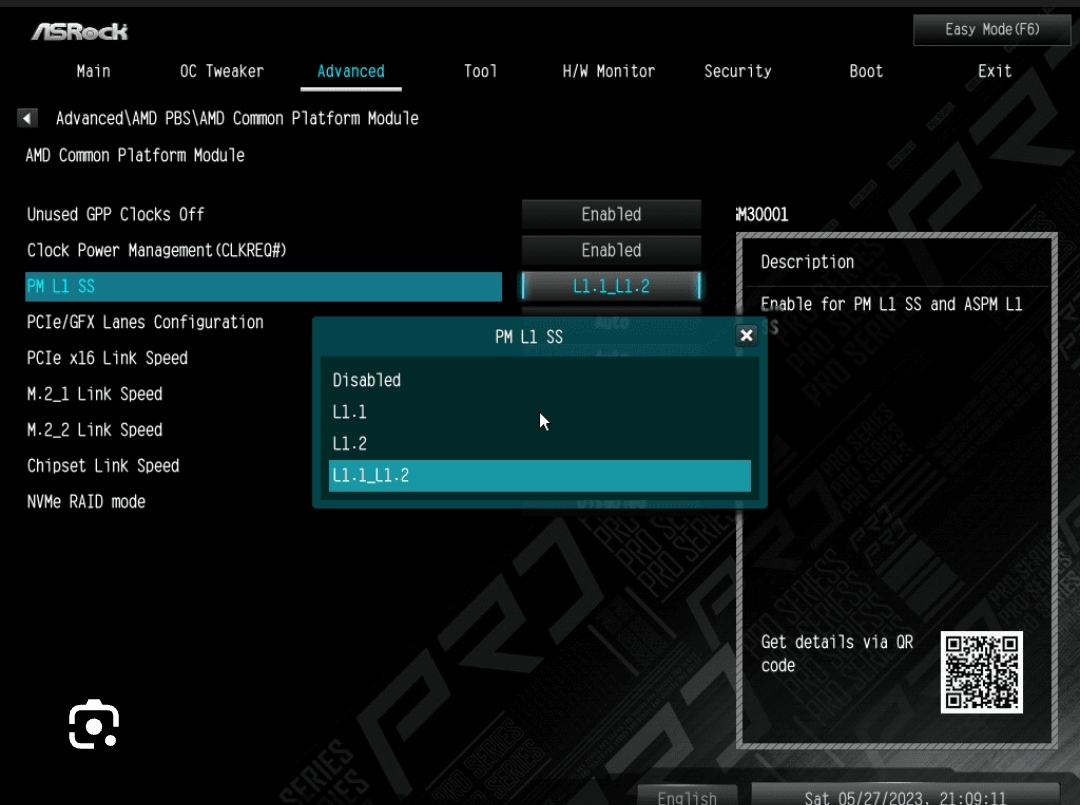Open PM L1 SS value dropdown
Image resolution: width=1080 pixels, height=805 pixels.
point(611,286)
